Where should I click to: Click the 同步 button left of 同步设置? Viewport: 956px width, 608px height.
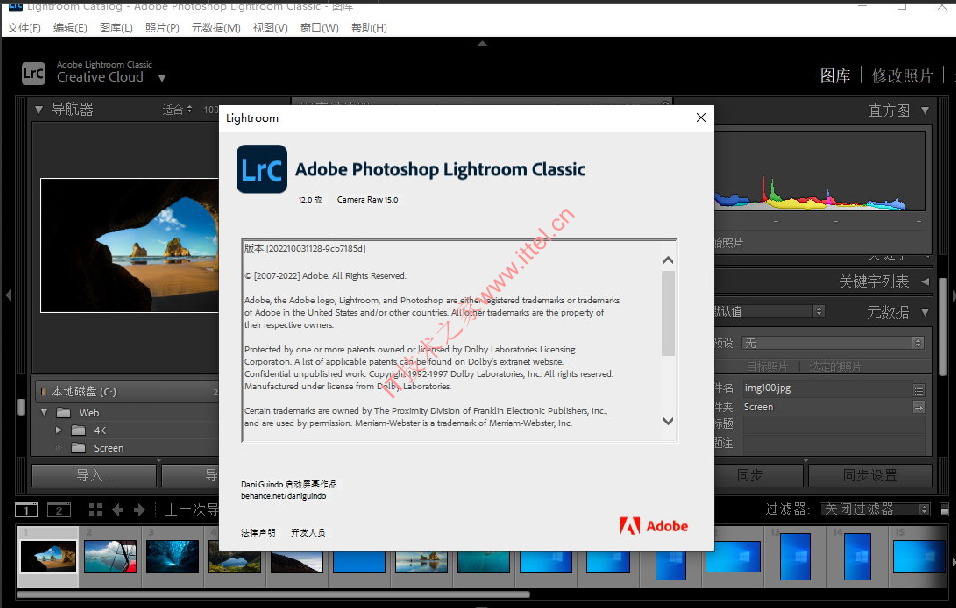pos(758,475)
